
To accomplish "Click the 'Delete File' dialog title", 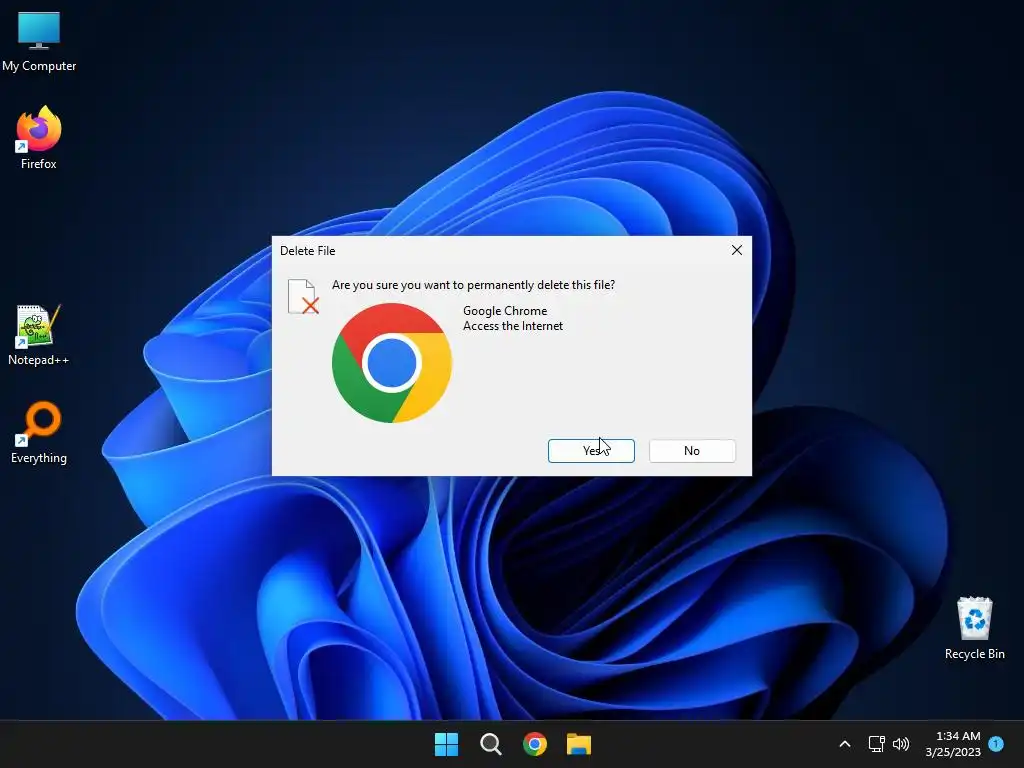I will pos(308,251).
